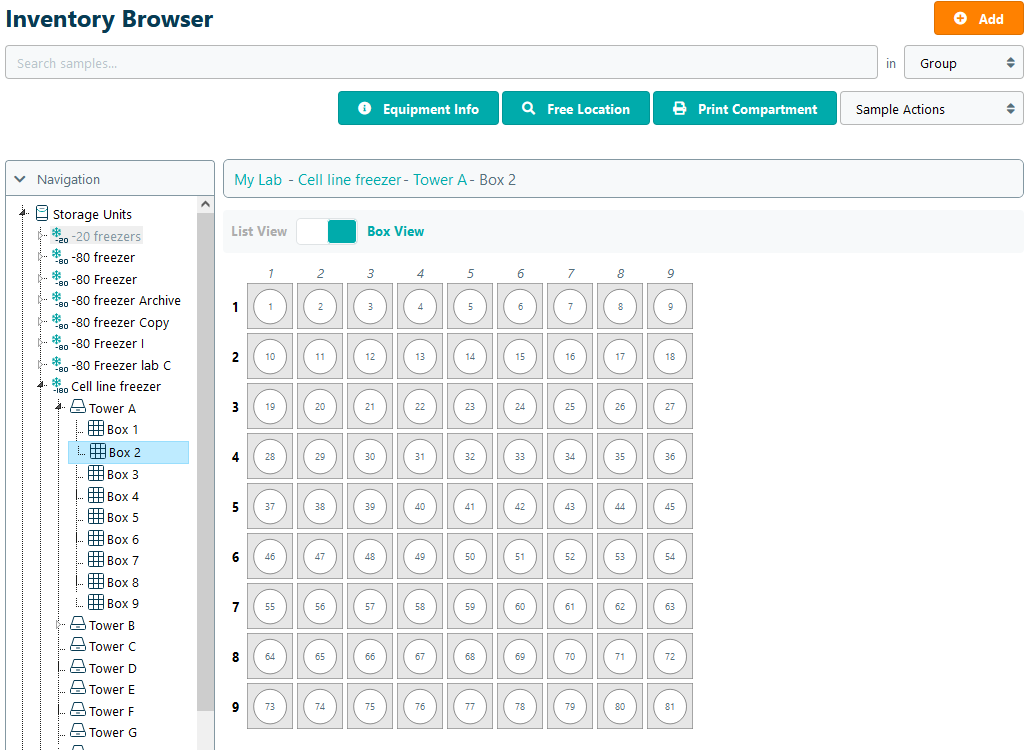Select sample position 41 in box
1029x750 pixels.
point(470,506)
